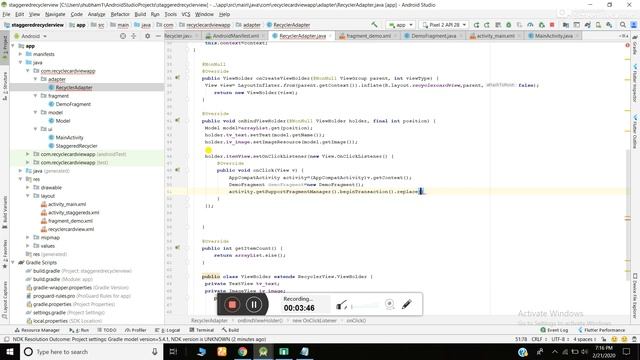
Task: Open the VCS menu
Action: tap(186, 14)
